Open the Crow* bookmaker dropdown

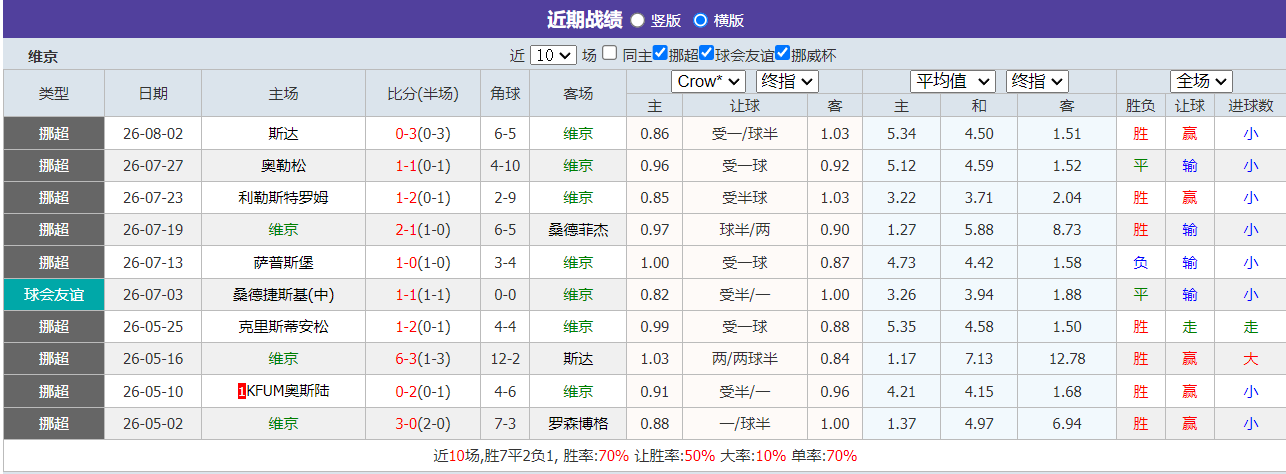point(708,81)
